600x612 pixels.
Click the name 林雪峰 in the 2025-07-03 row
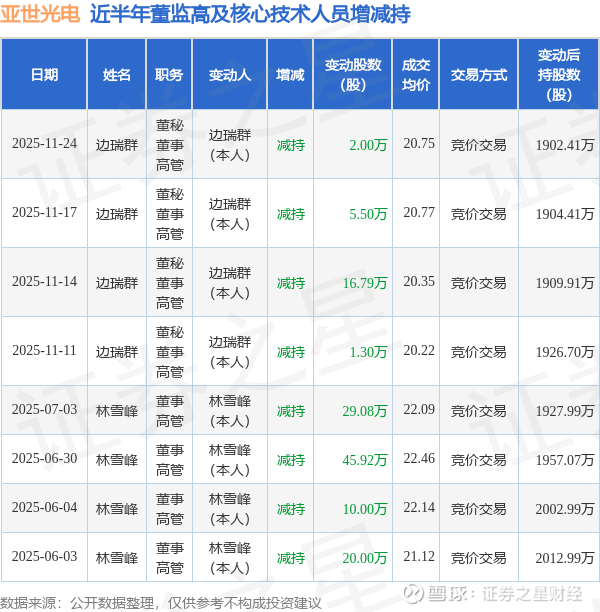[117, 411]
